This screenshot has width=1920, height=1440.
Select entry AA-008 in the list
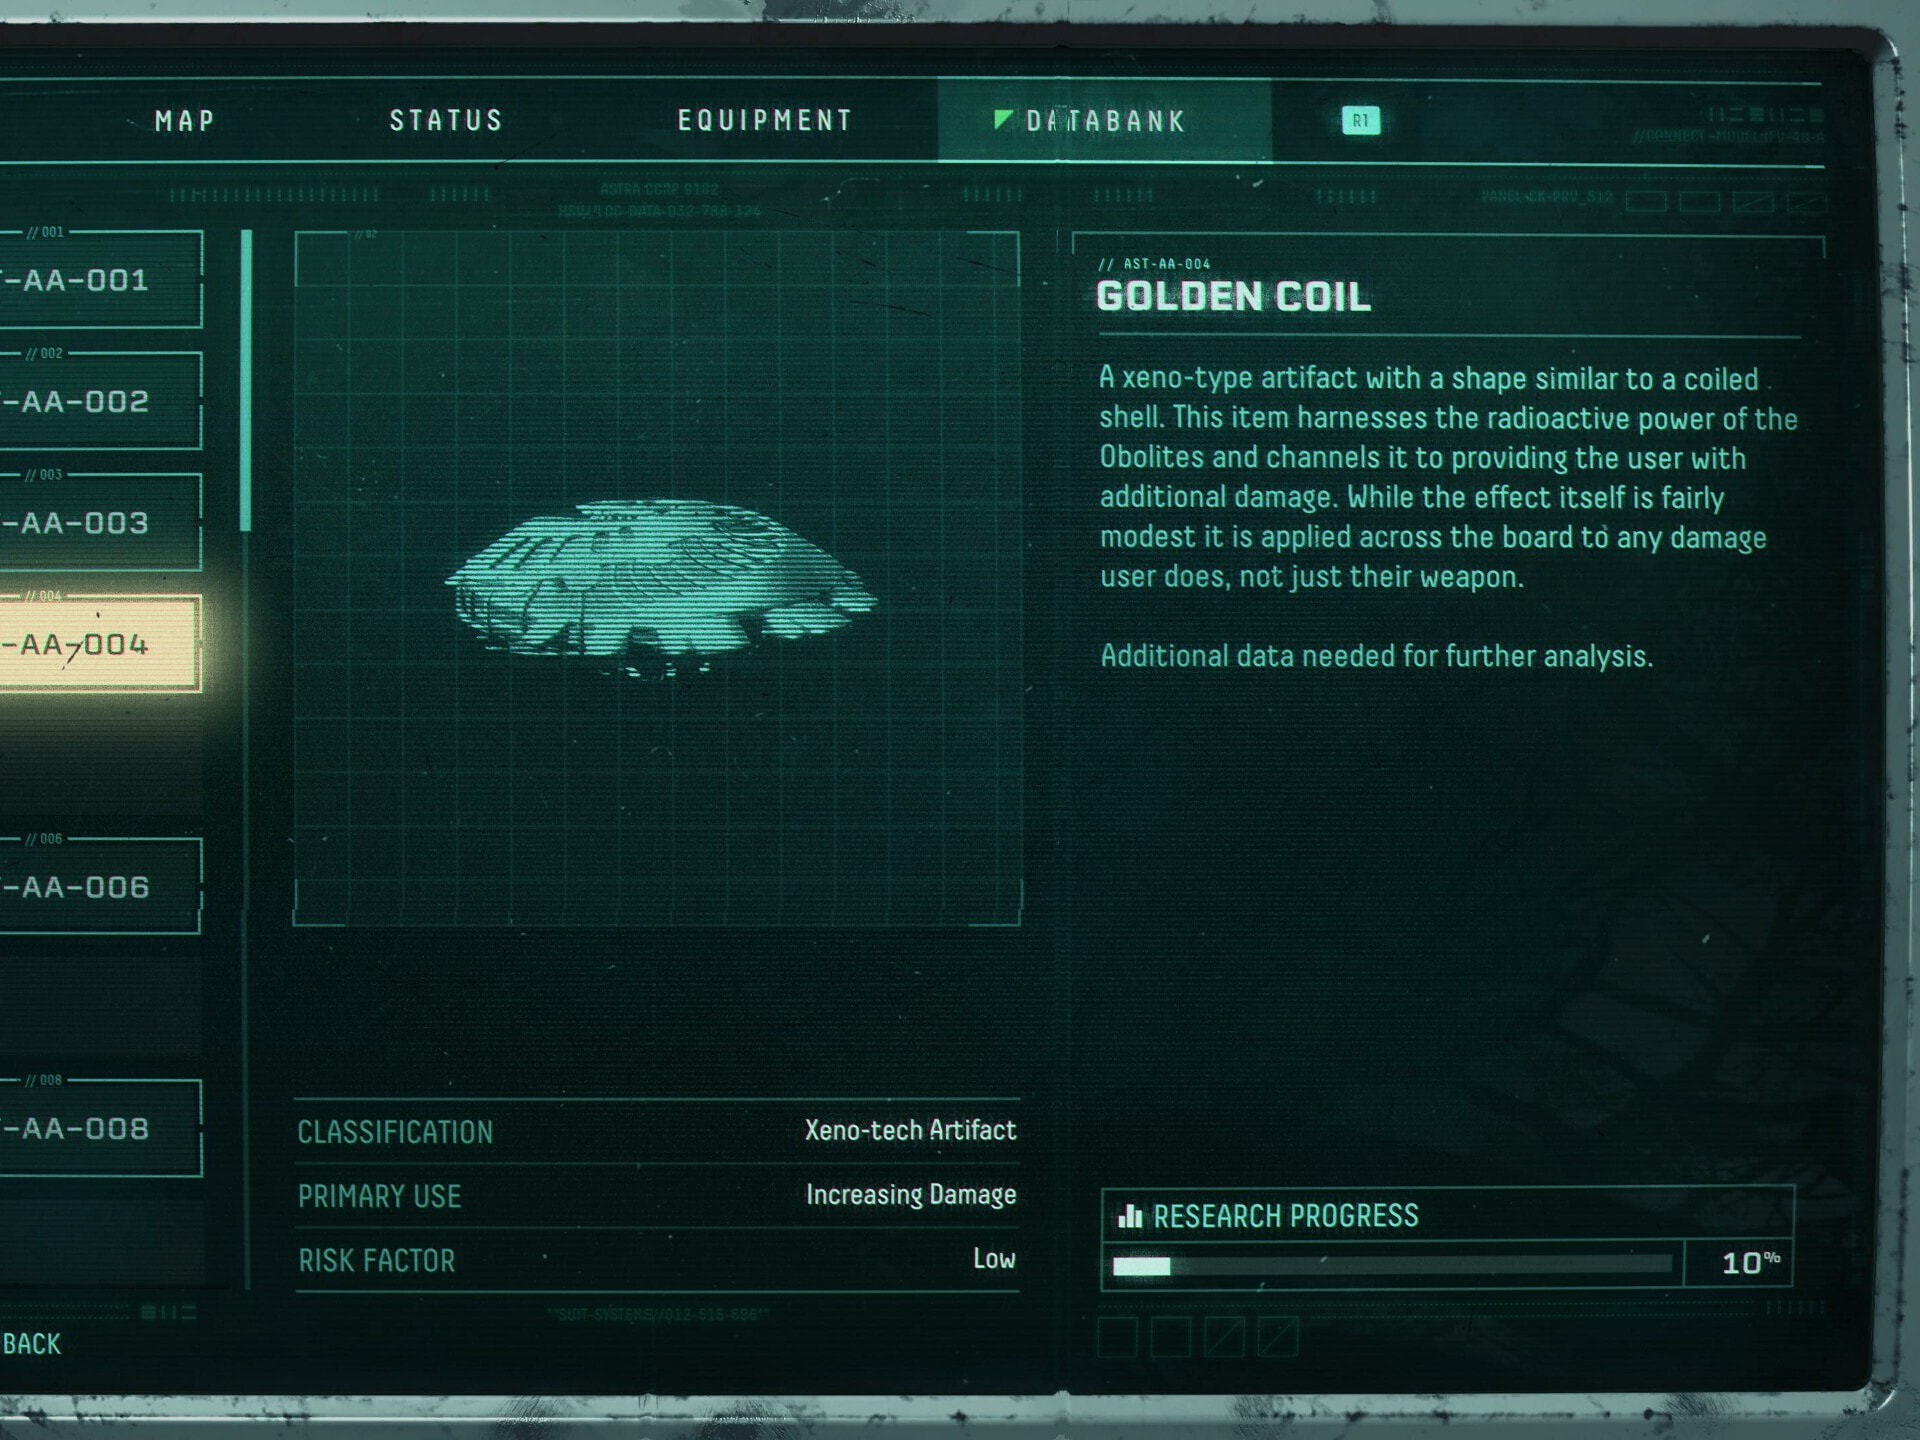coord(100,1128)
